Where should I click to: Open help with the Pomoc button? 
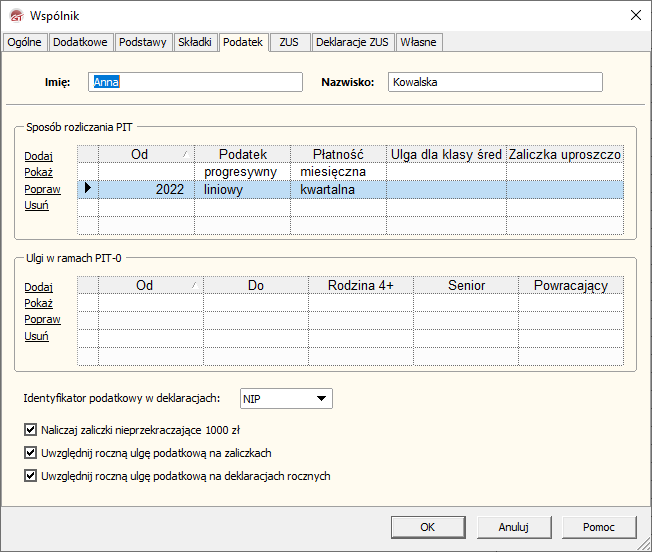point(598,527)
